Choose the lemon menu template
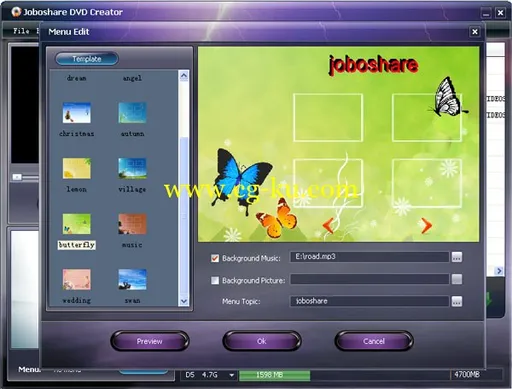Viewport: 512px width, 389px height. 77,168
